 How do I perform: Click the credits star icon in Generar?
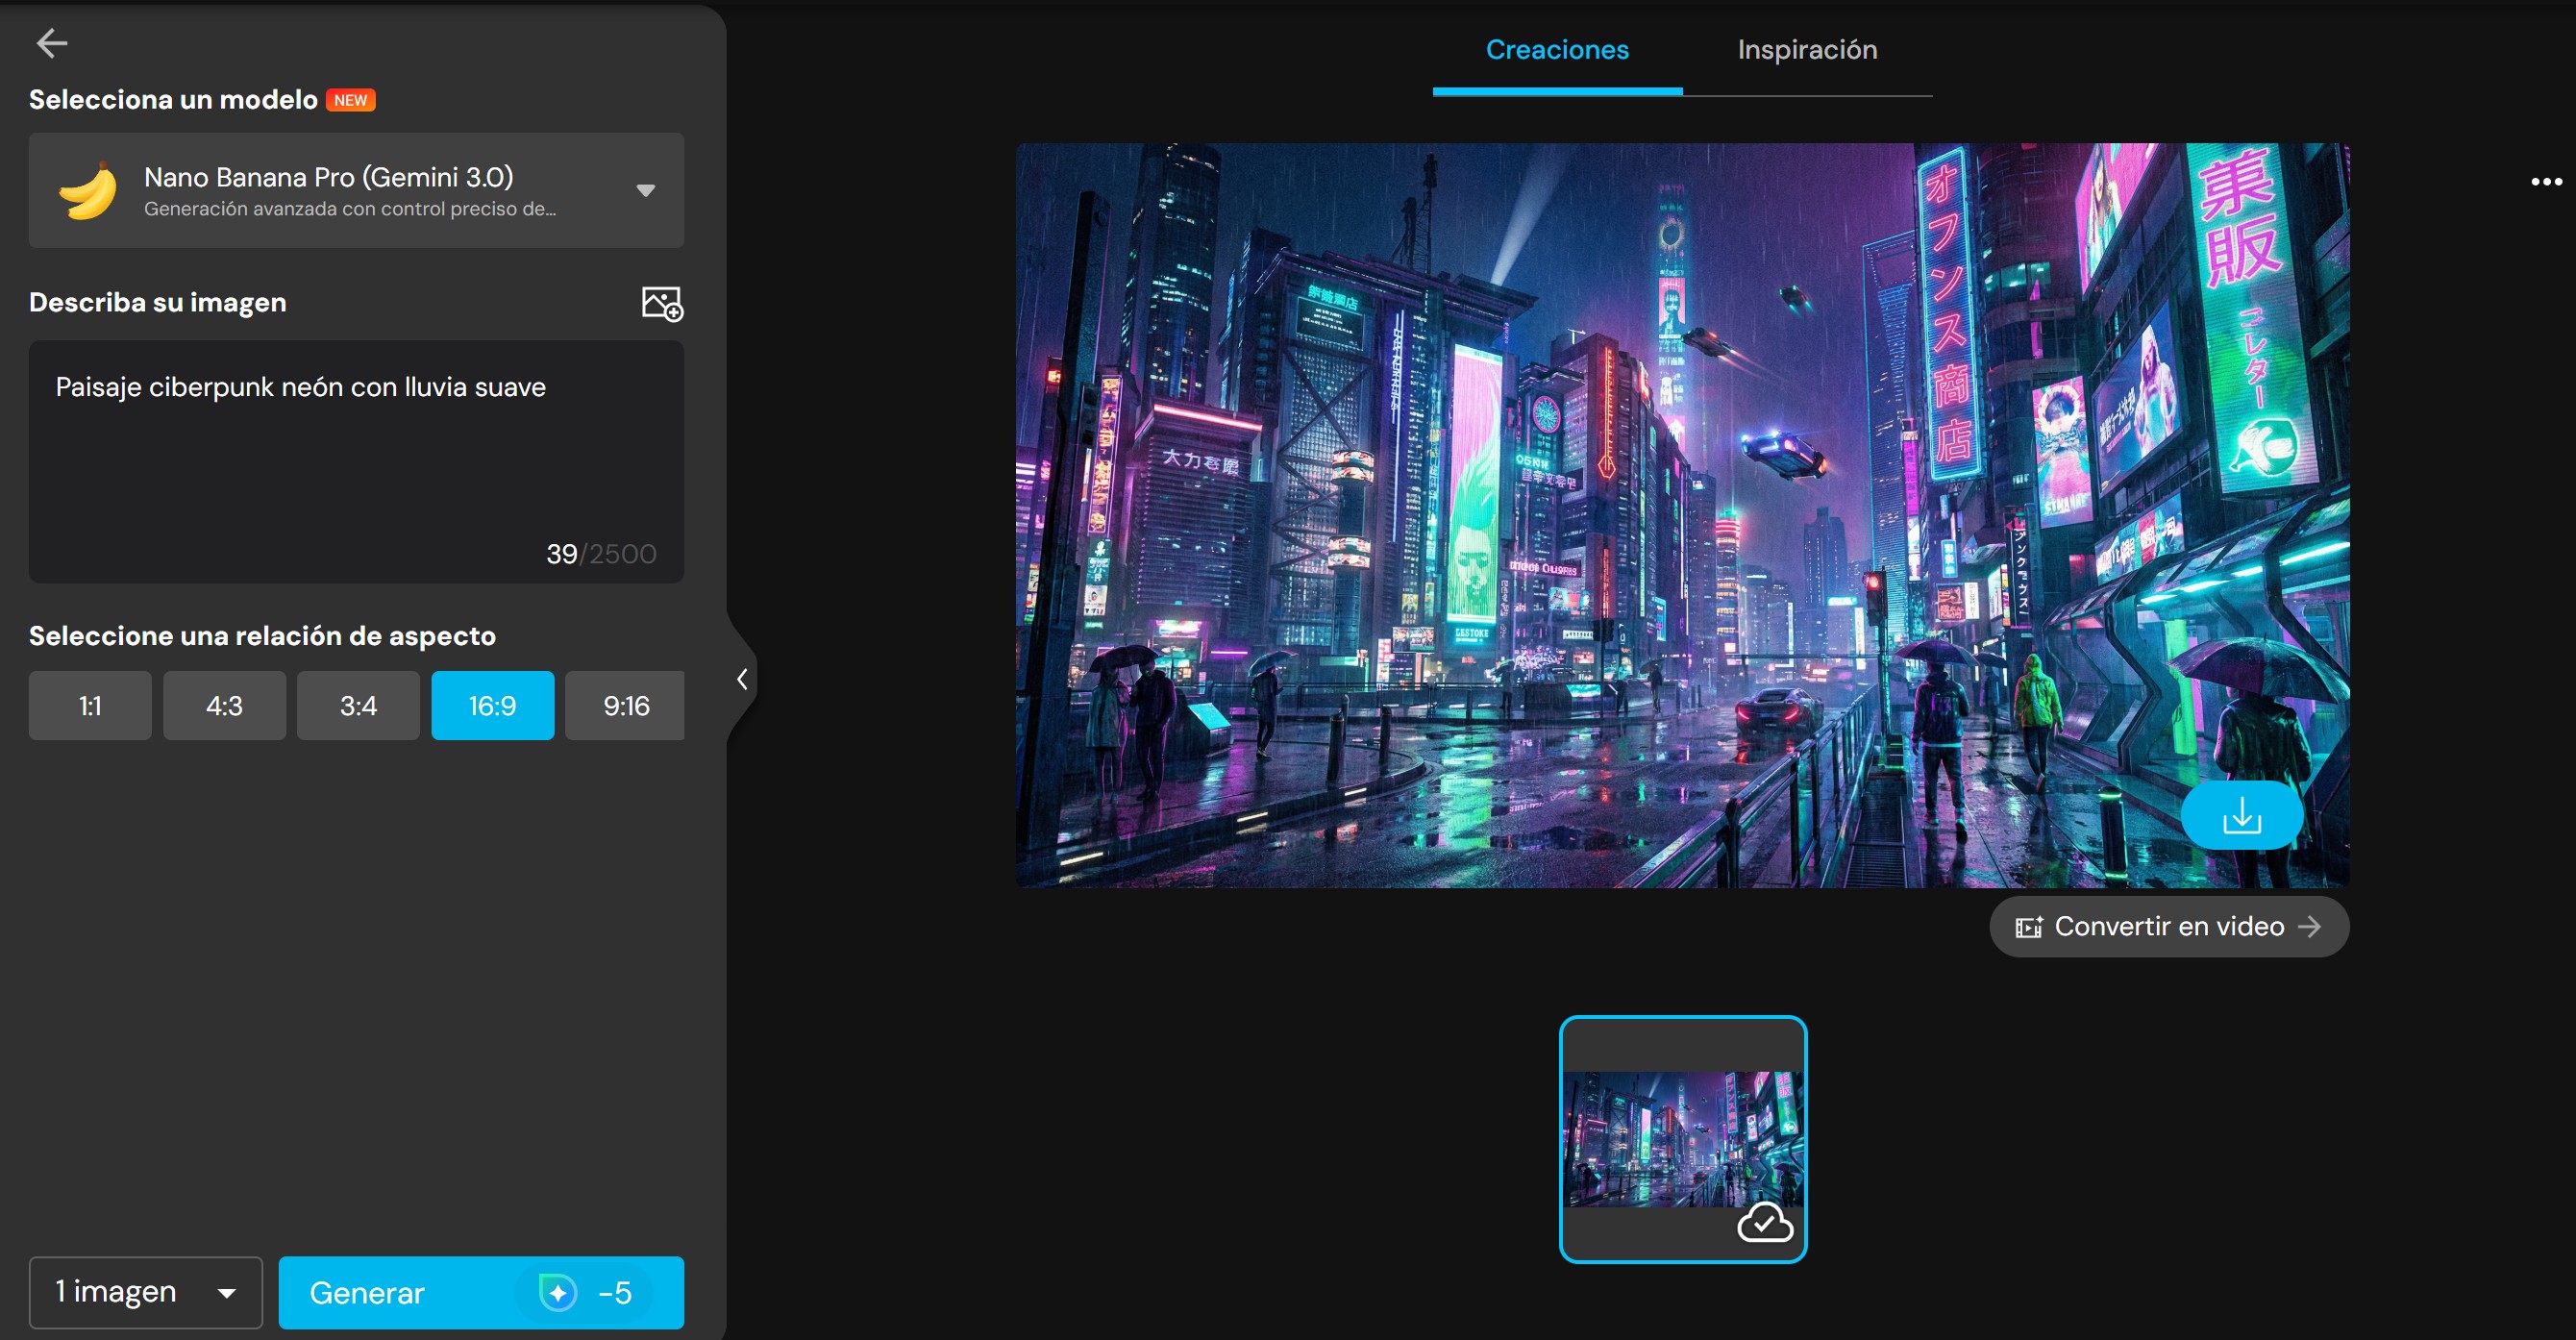click(558, 1292)
